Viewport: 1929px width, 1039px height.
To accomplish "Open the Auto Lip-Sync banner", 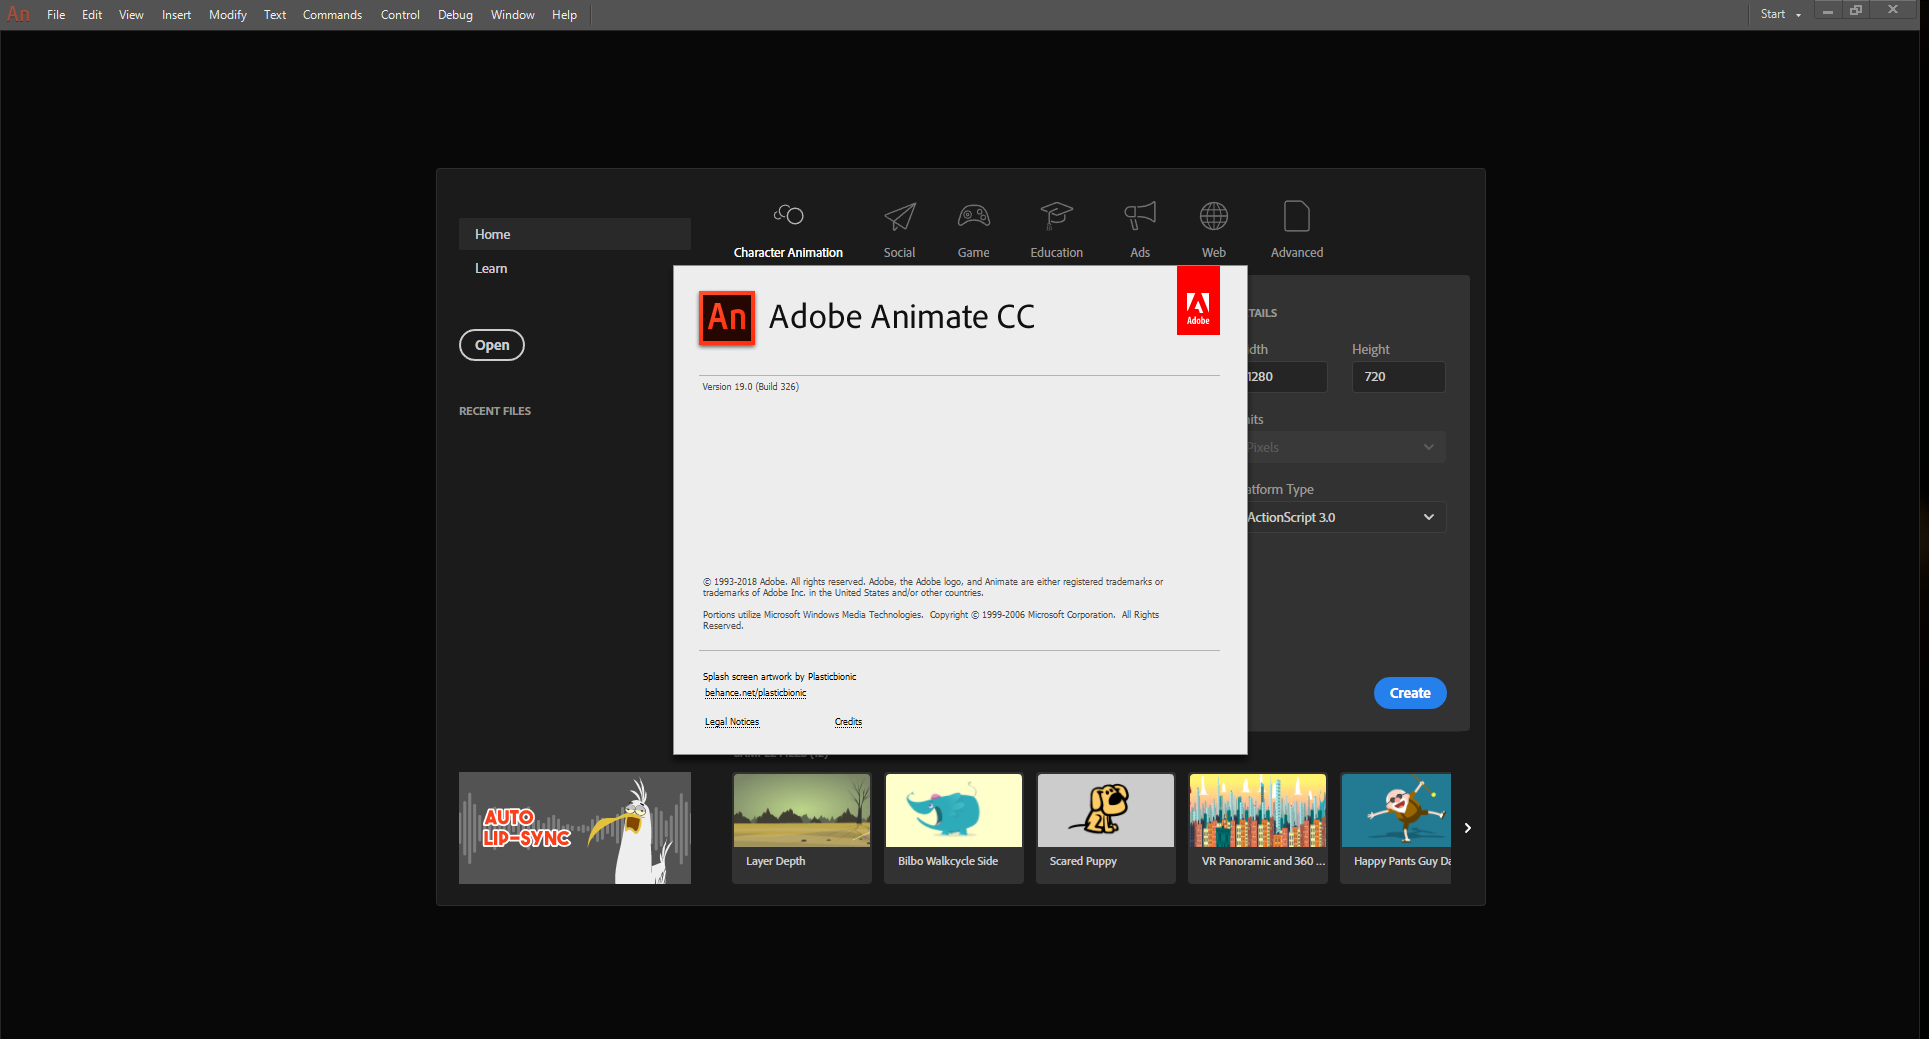I will [574, 828].
